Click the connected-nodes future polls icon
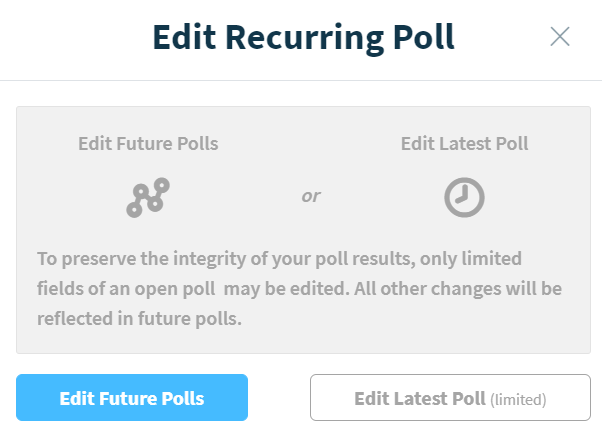602x434 pixels. click(x=148, y=198)
